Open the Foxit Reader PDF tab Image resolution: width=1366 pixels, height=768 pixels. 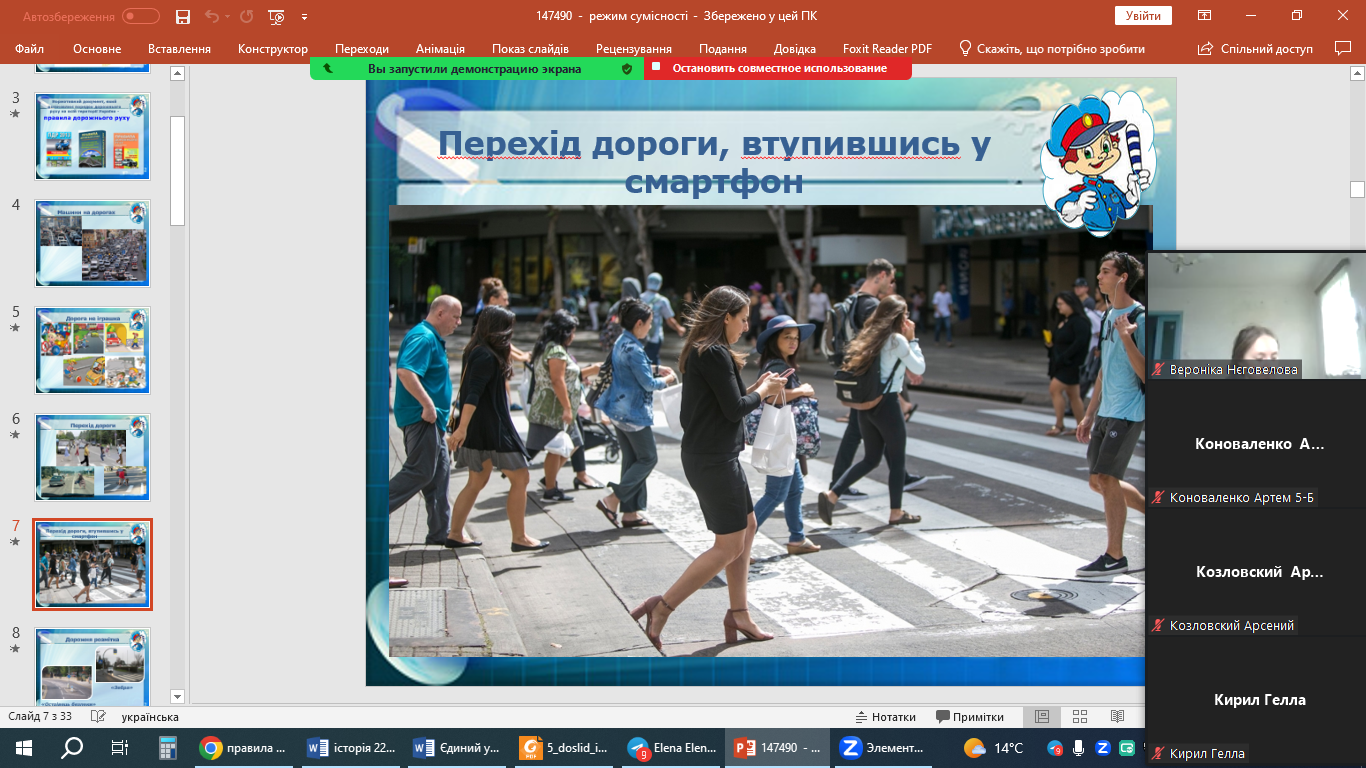point(888,49)
